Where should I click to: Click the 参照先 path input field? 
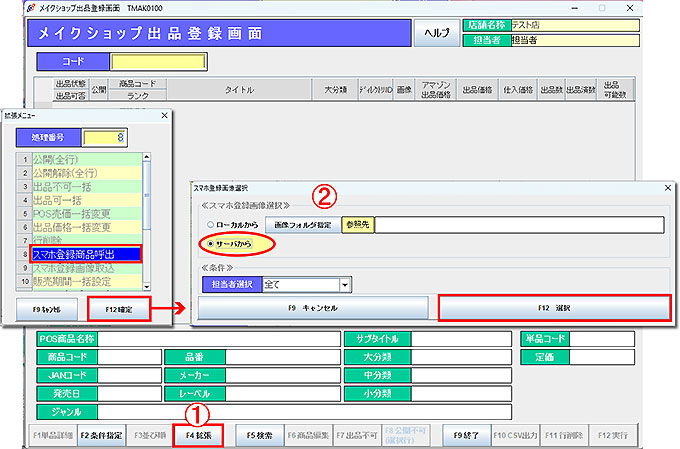click(x=520, y=225)
